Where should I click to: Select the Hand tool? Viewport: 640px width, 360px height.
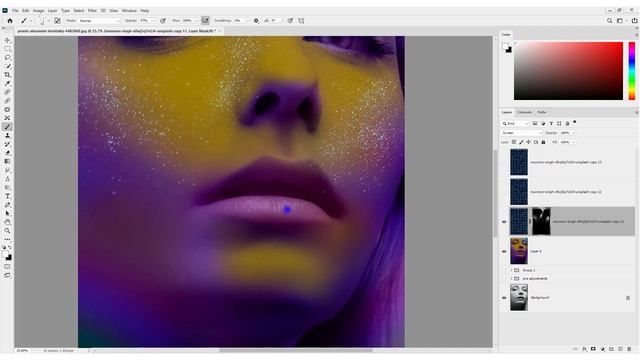point(7,222)
